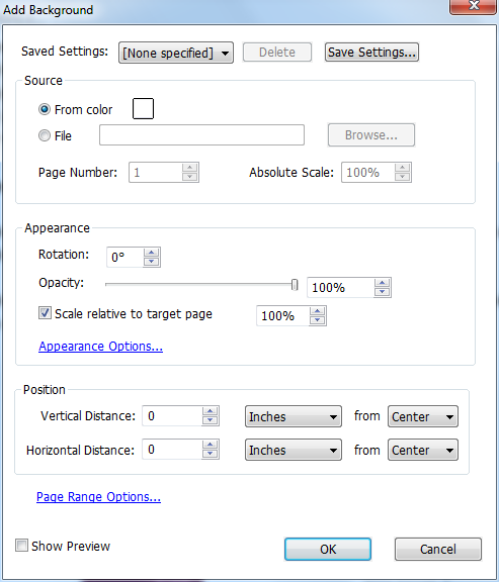Increase Rotation using the up arrow

tap(151, 253)
